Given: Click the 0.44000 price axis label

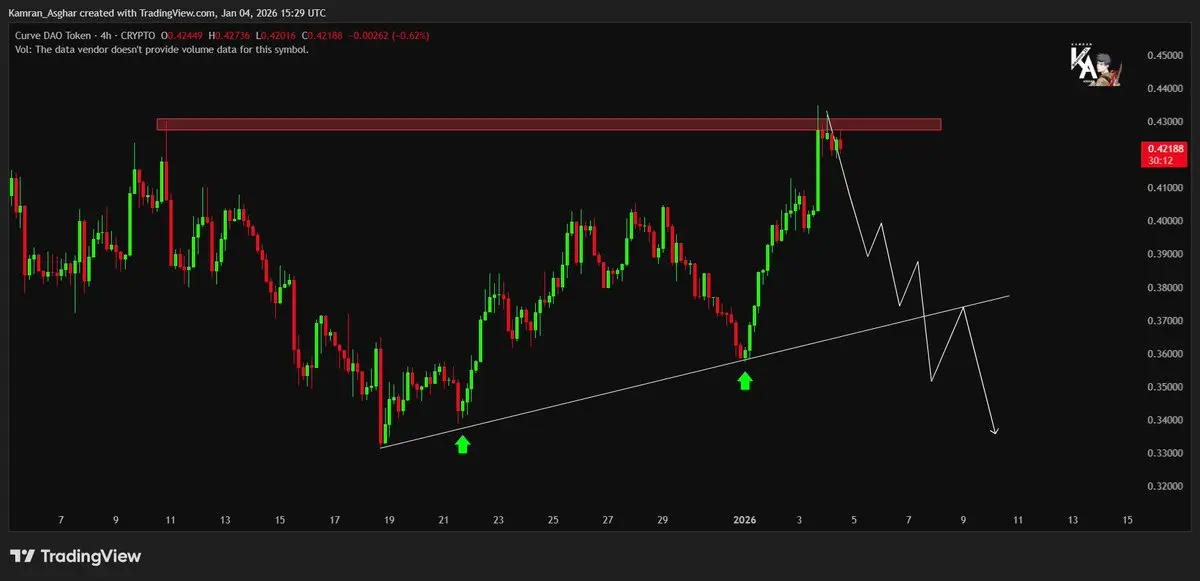Looking at the screenshot, I should [x=1165, y=89].
